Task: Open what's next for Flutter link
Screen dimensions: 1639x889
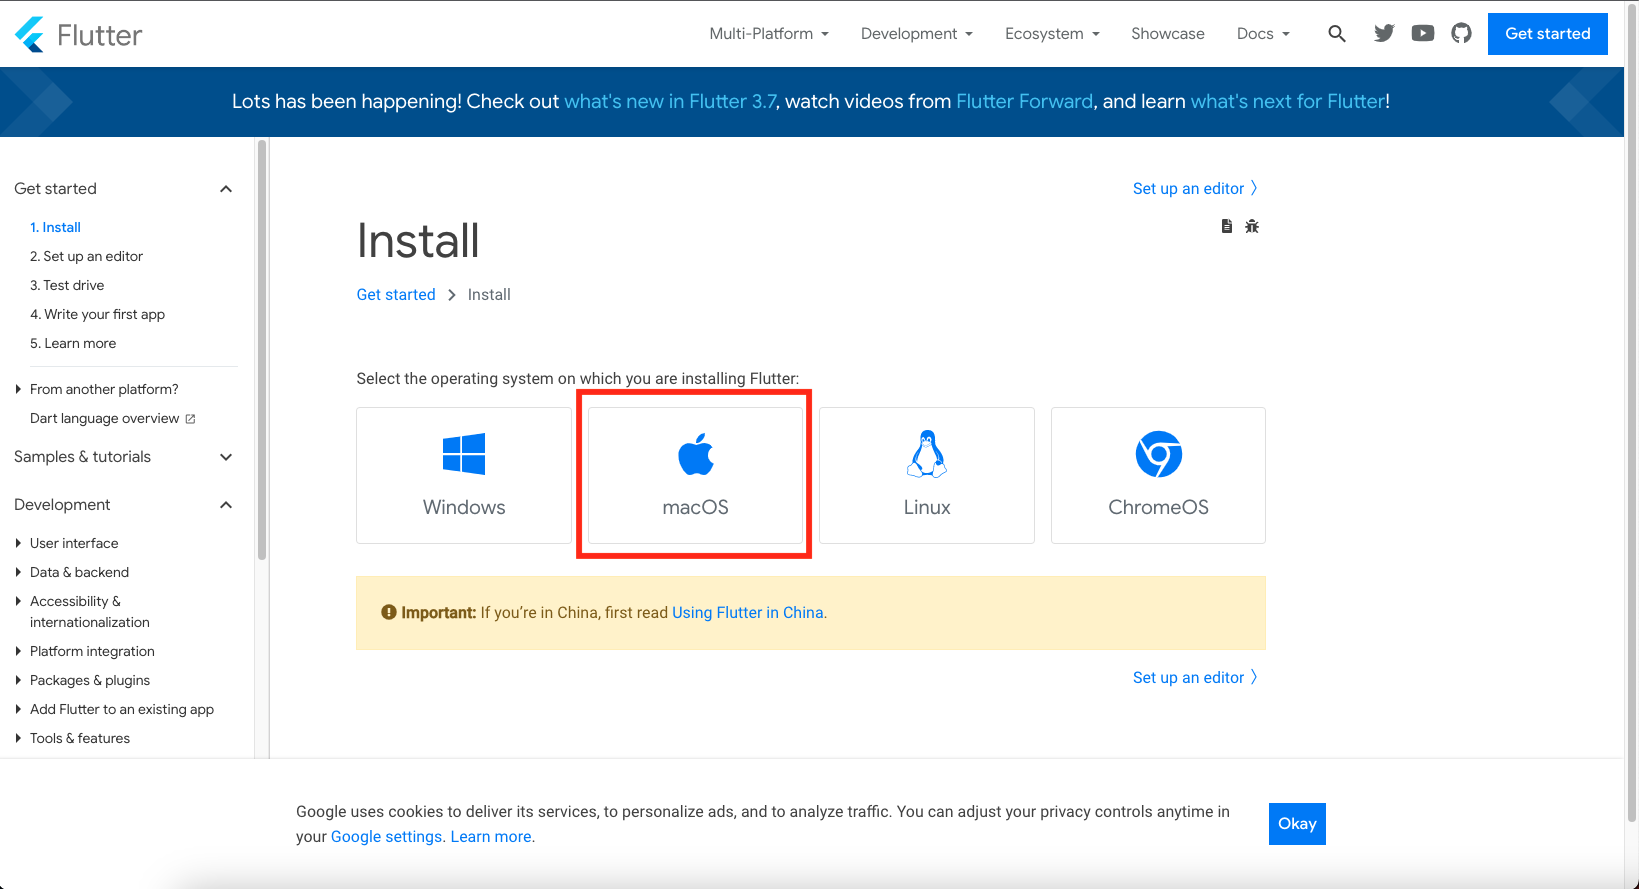Action: 1288,101
